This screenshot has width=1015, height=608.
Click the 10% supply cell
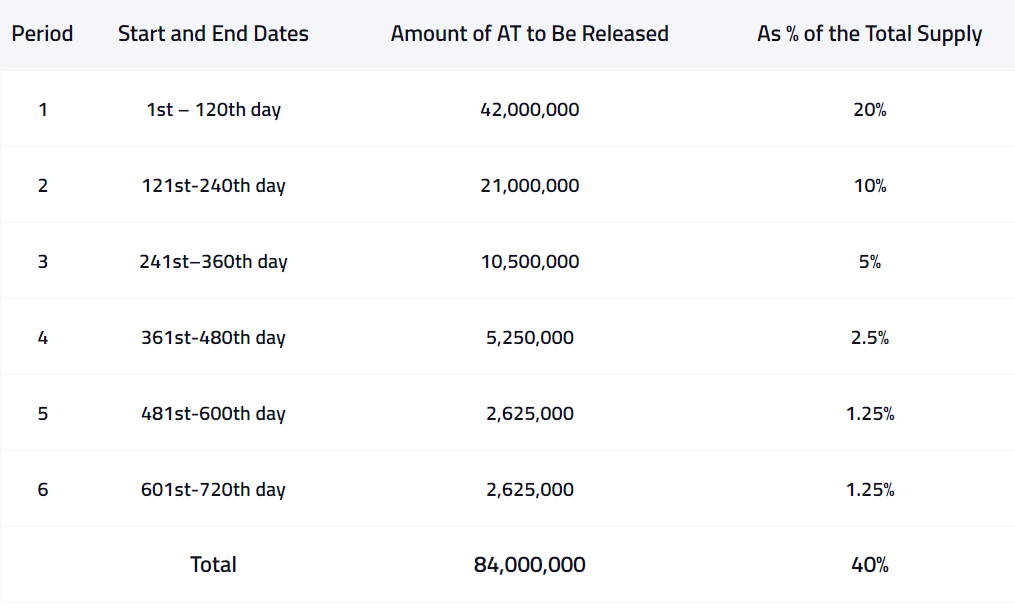(869, 186)
